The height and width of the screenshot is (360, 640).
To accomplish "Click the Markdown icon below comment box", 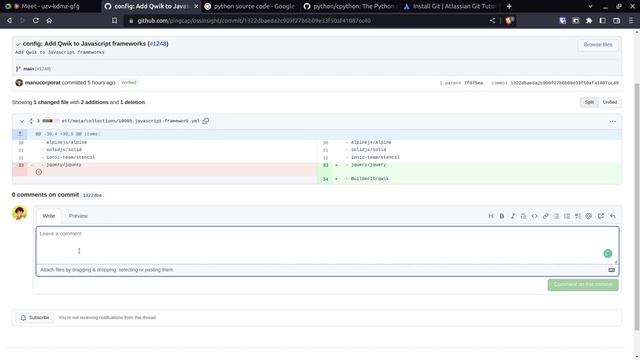I will pyautogui.click(x=611, y=270).
